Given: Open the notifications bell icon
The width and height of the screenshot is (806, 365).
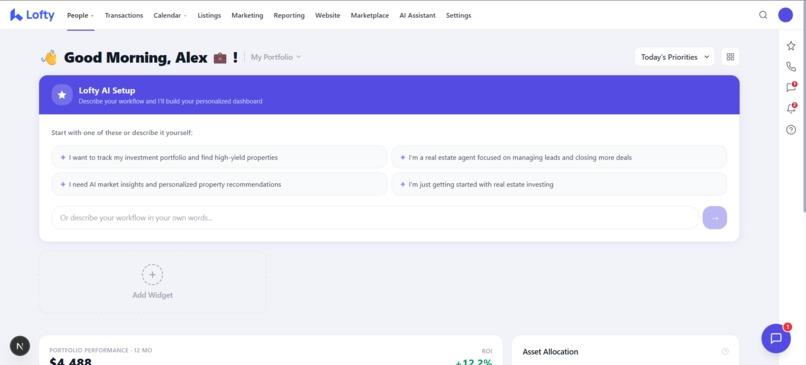Looking at the screenshot, I should pyautogui.click(x=791, y=108).
